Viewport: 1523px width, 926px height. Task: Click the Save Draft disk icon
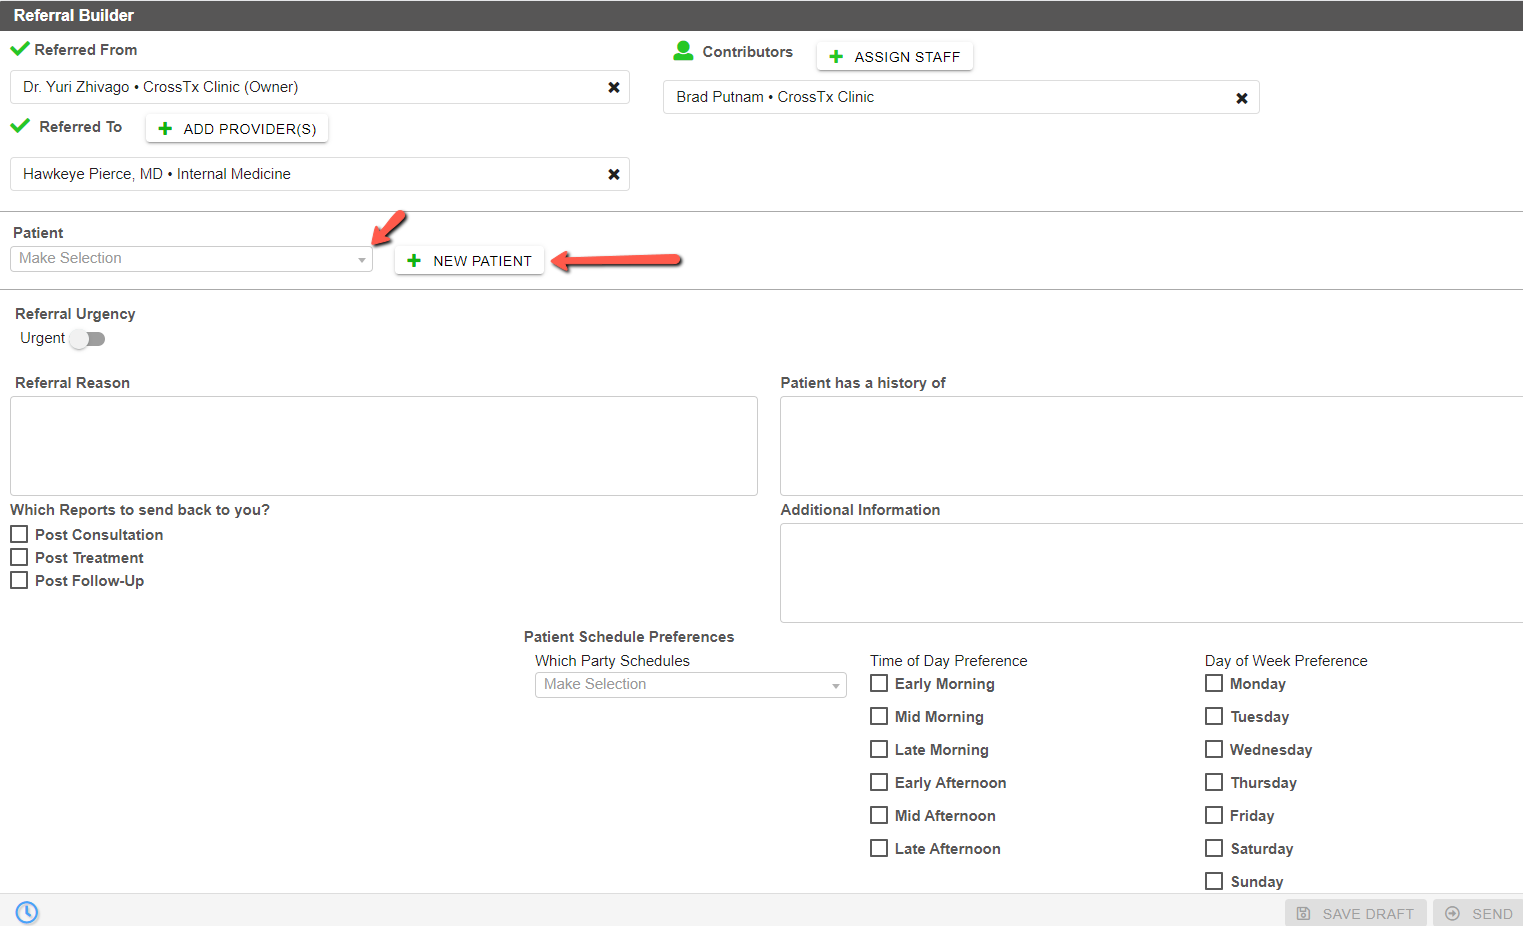pyautogui.click(x=1303, y=914)
